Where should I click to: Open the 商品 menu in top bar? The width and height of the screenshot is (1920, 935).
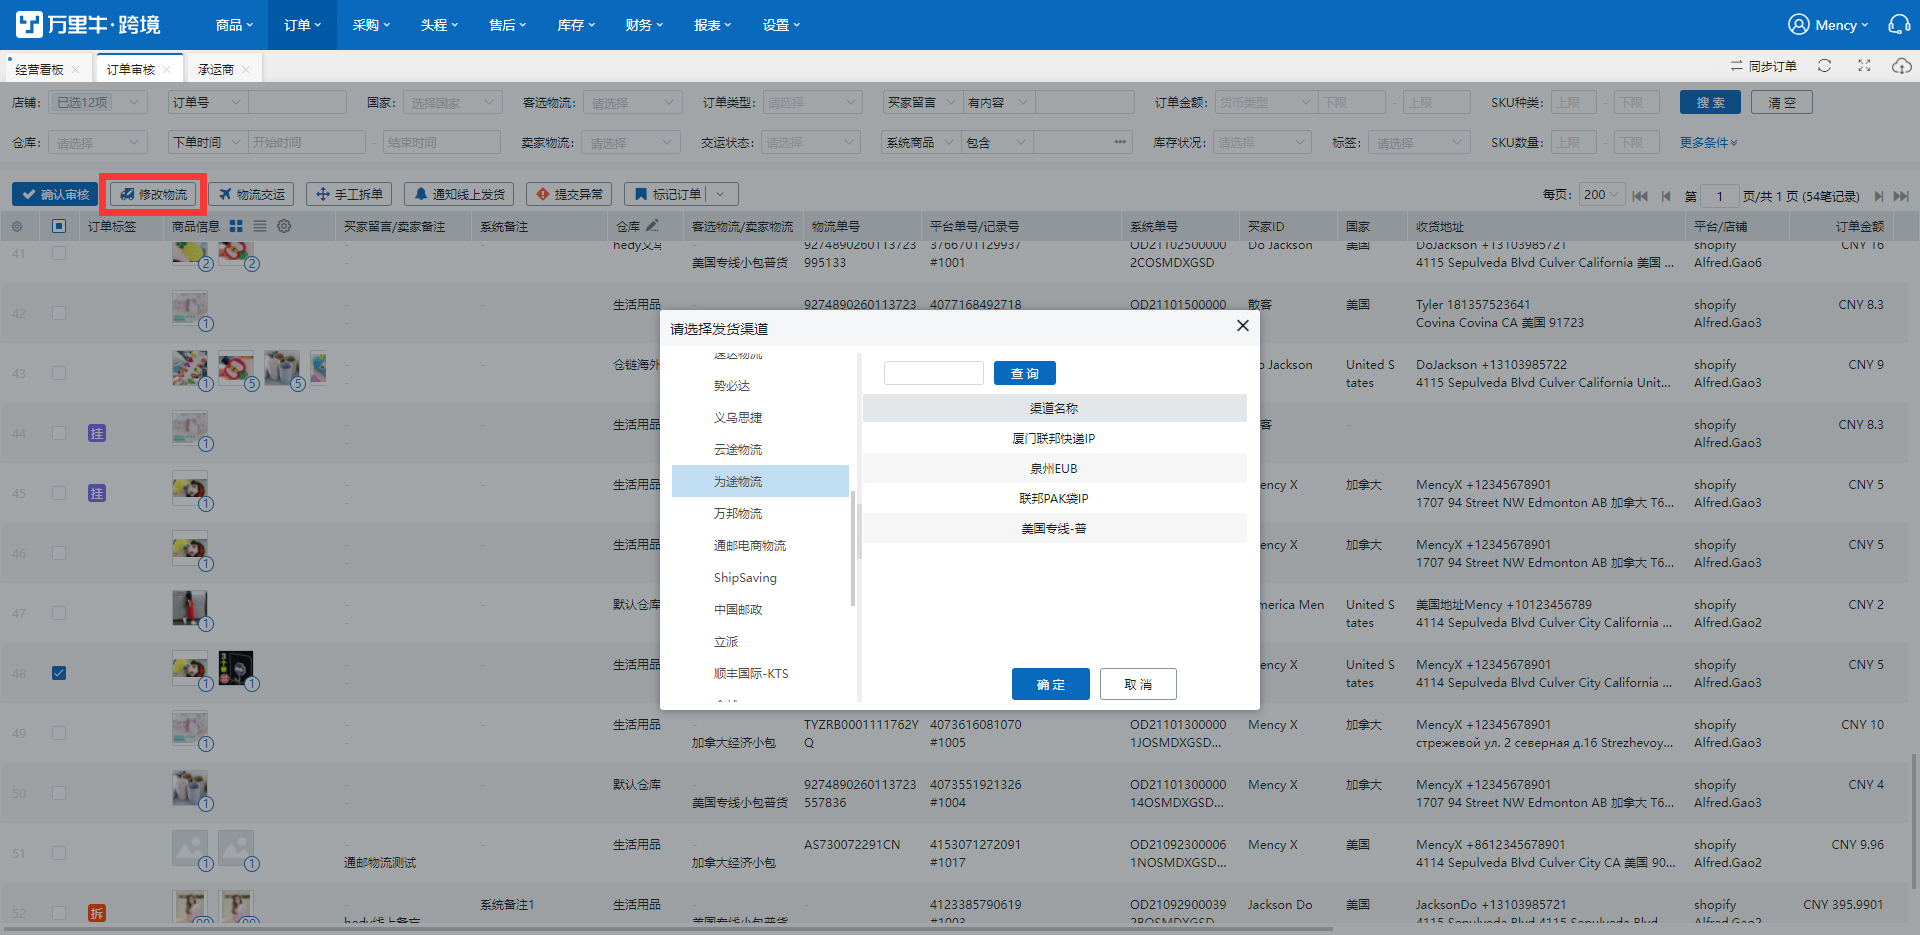[234, 24]
